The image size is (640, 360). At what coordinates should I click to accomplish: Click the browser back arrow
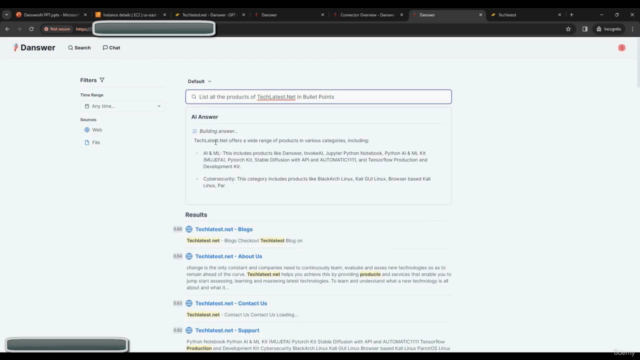(7, 29)
